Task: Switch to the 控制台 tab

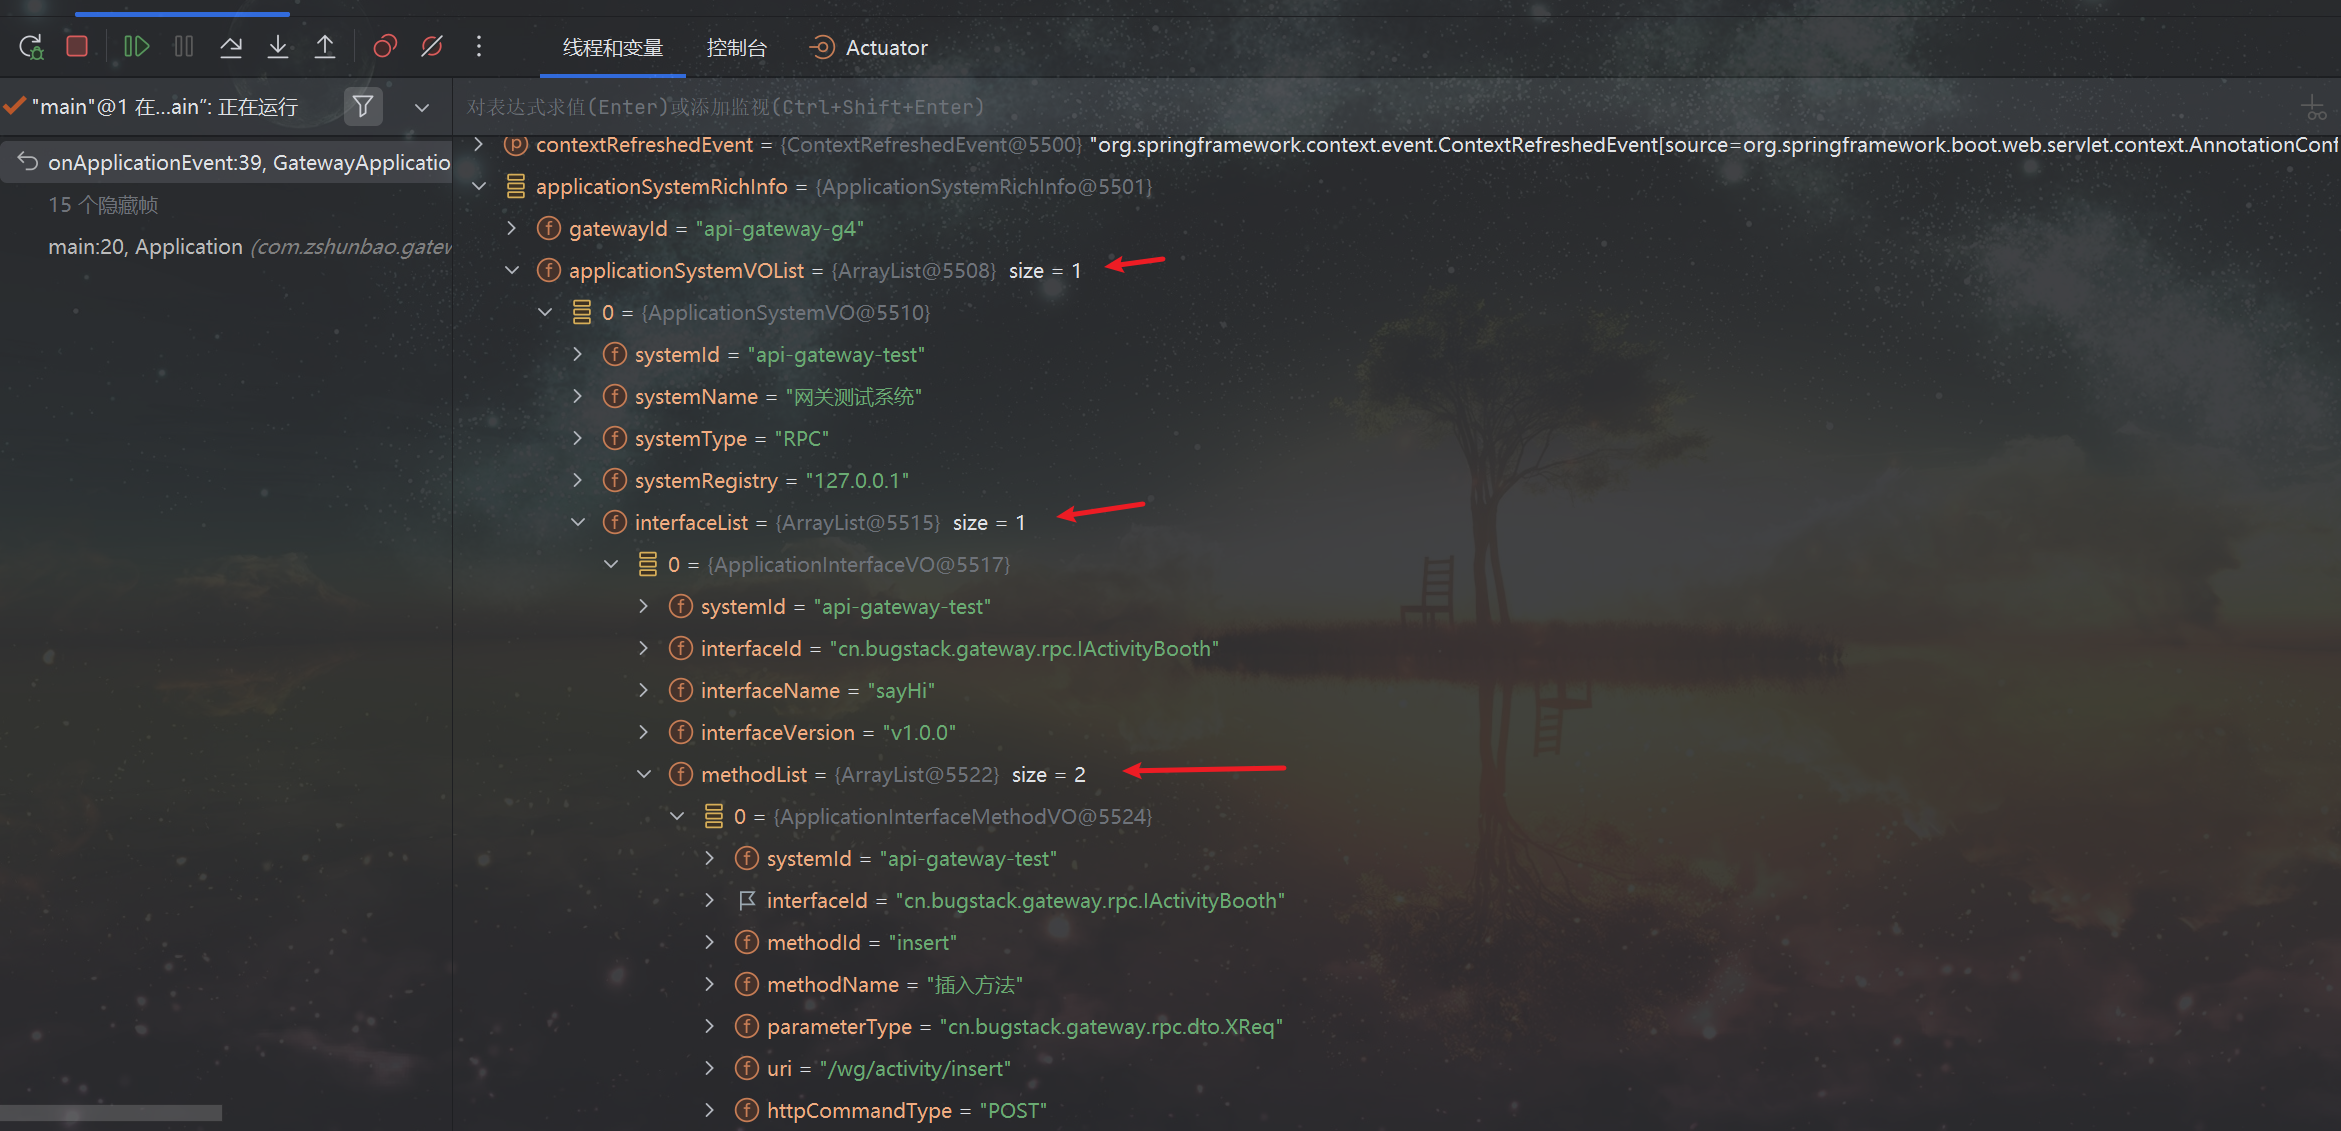Action: tap(736, 48)
